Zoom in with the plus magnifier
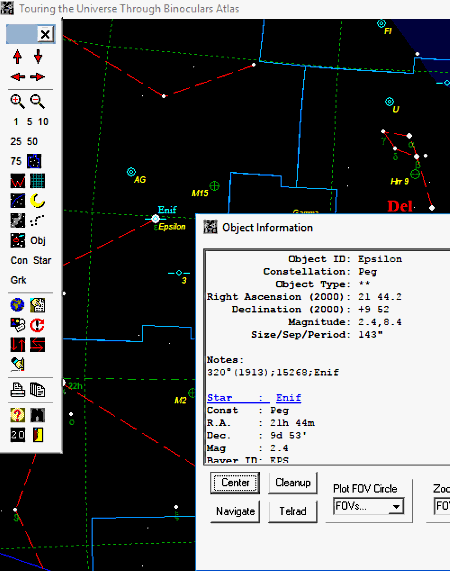The height and width of the screenshot is (571, 450). coord(17,102)
